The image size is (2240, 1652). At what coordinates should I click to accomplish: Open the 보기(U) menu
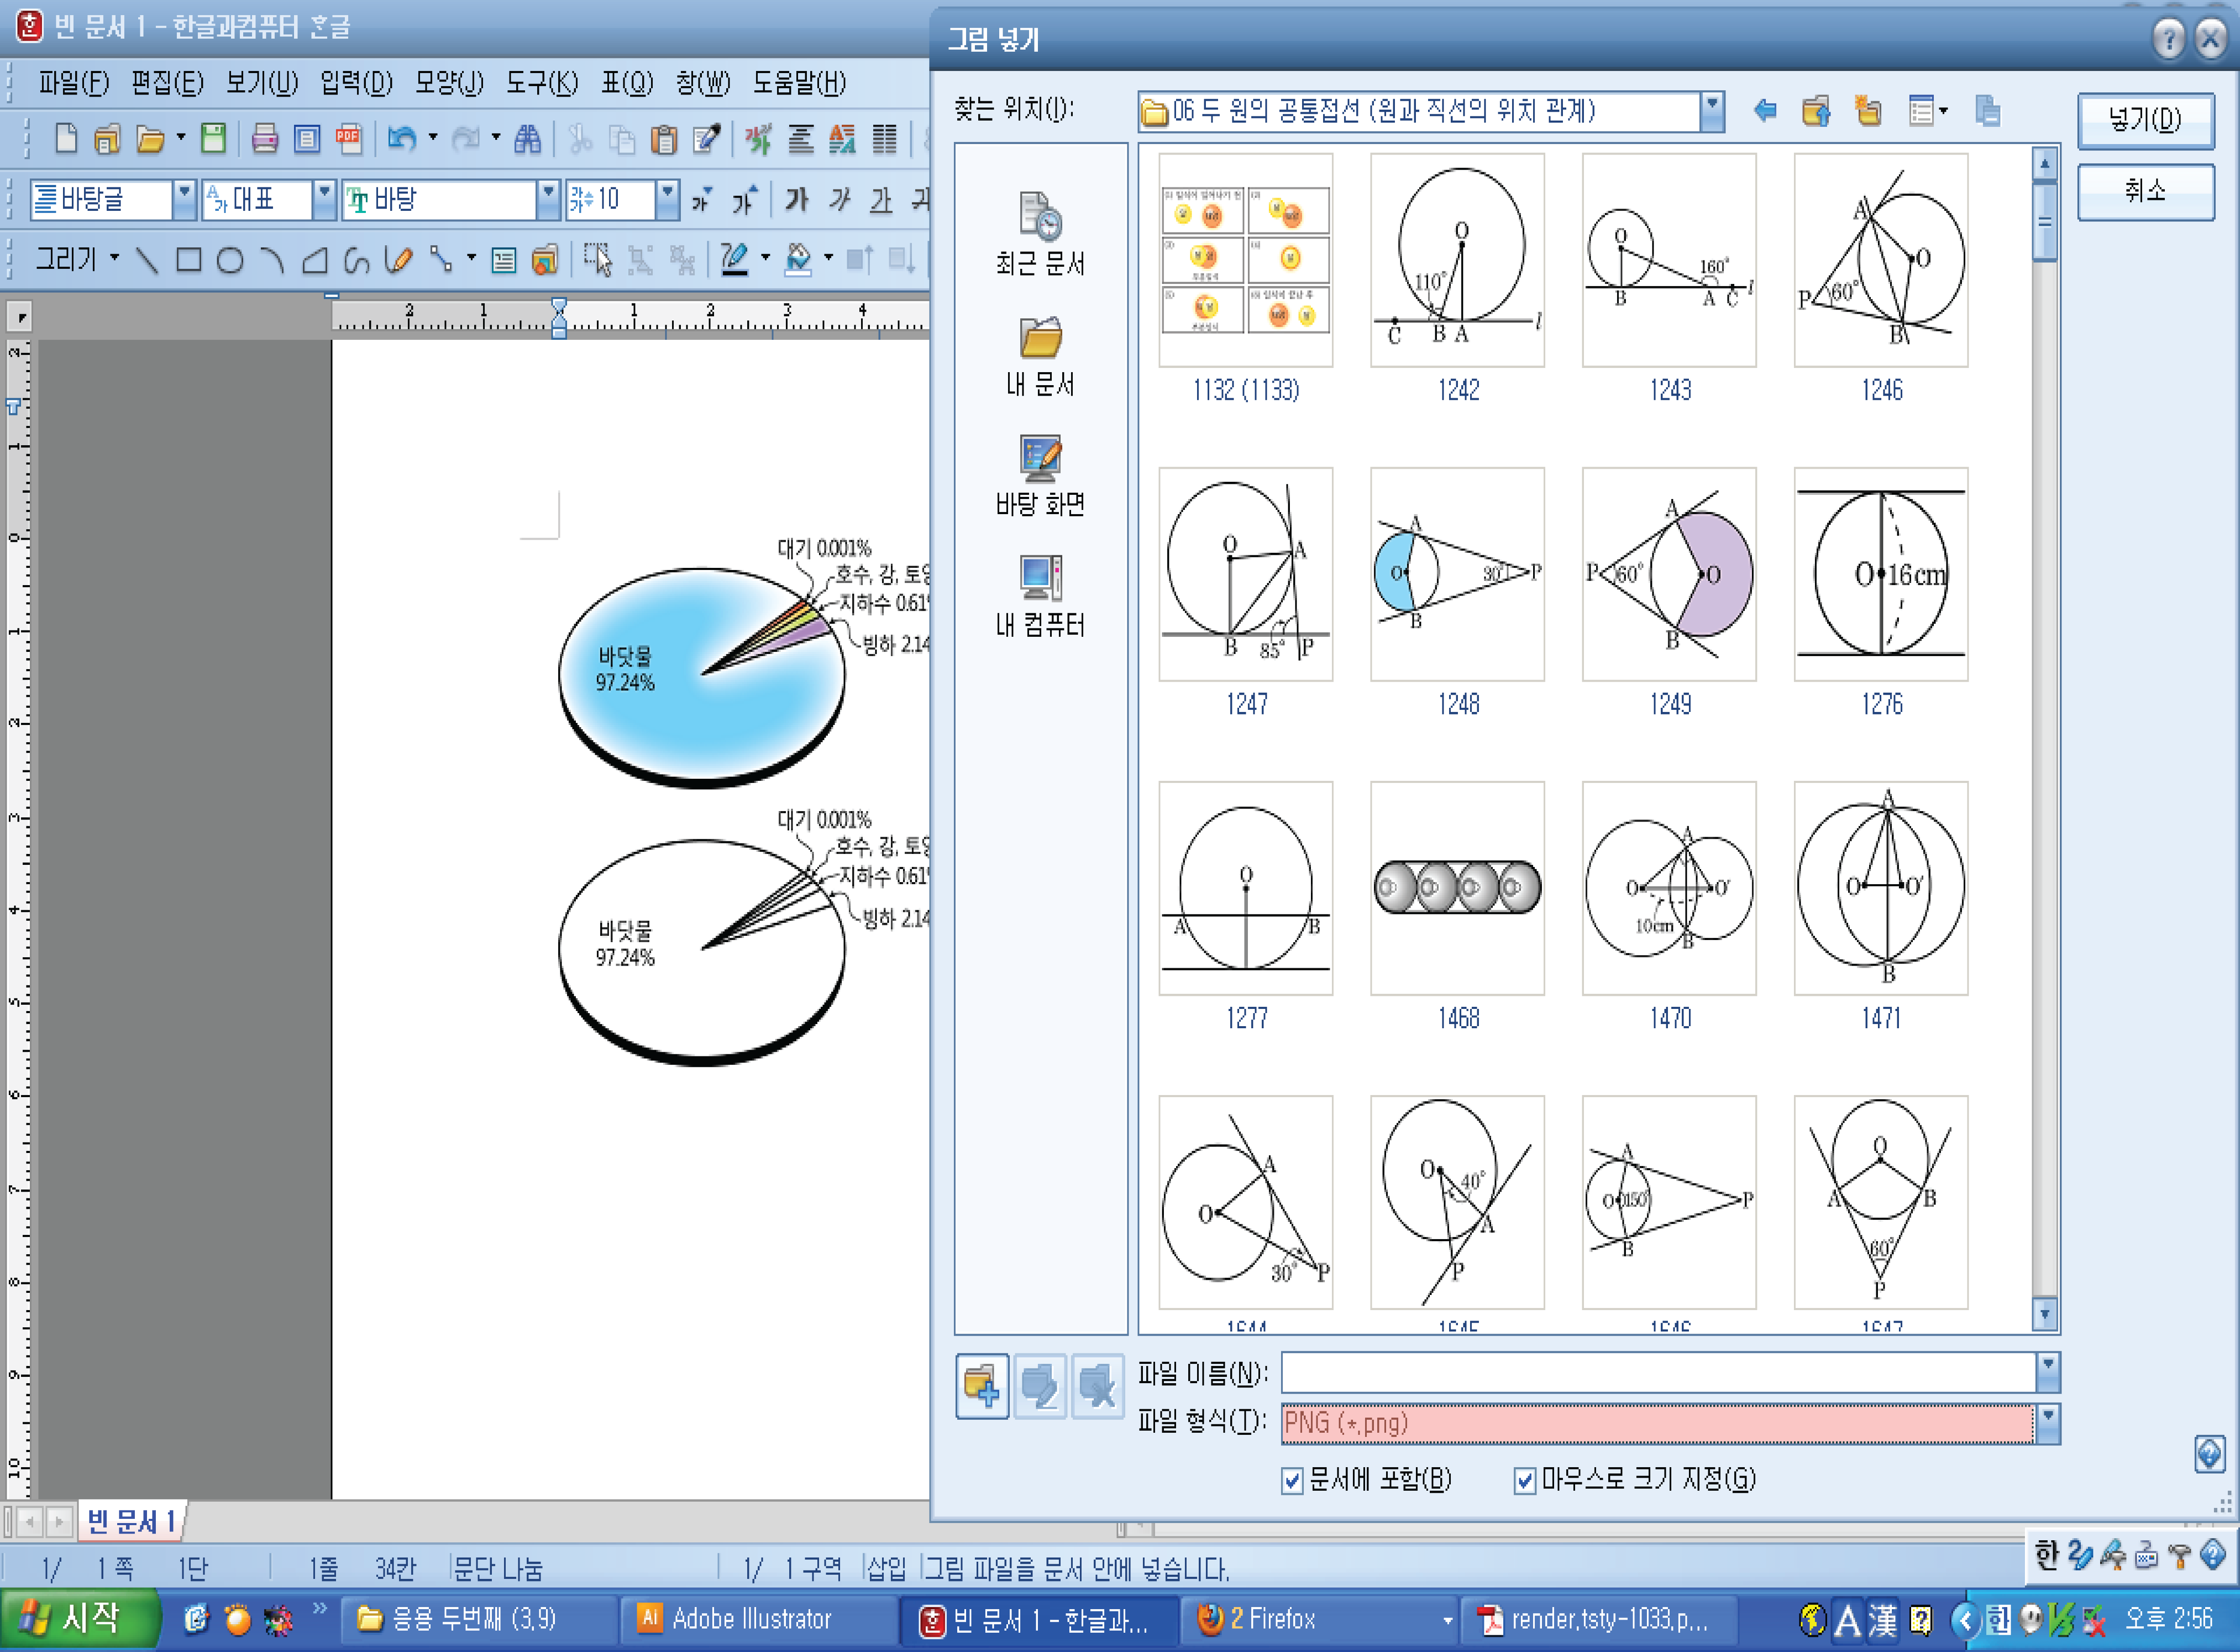click(262, 83)
